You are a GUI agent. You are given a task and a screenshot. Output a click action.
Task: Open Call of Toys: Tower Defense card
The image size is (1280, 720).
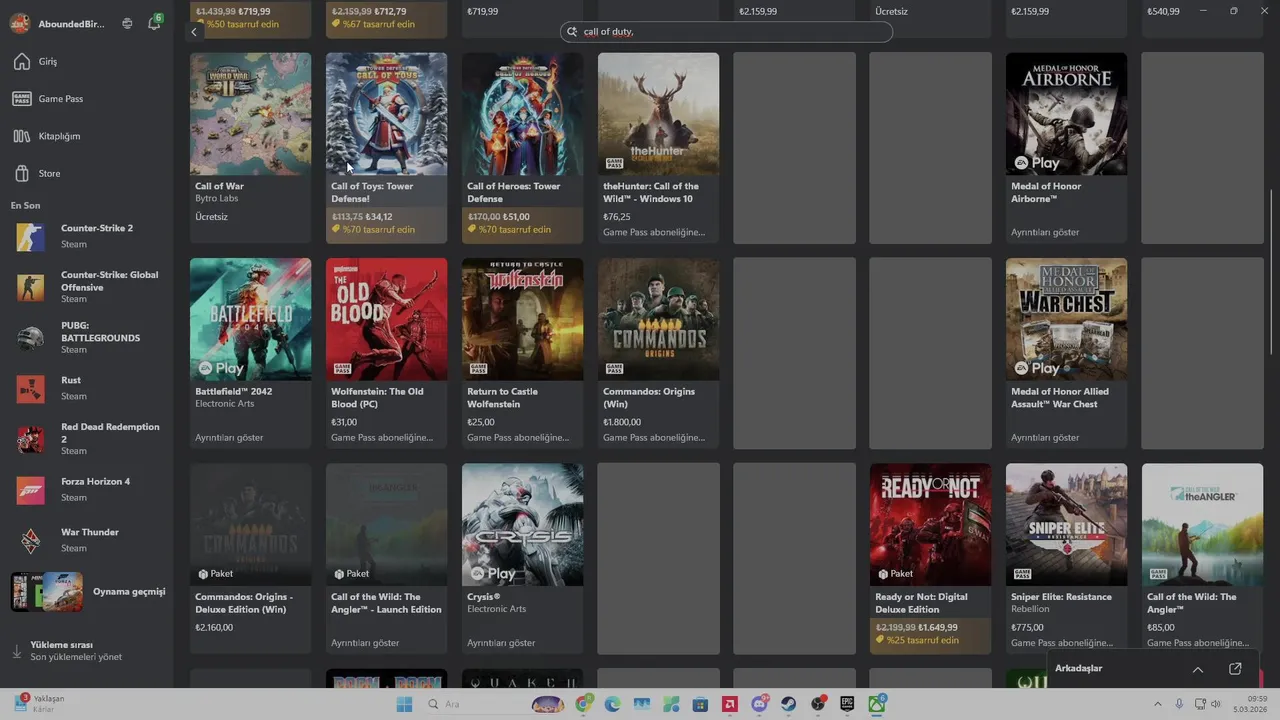[x=386, y=147]
